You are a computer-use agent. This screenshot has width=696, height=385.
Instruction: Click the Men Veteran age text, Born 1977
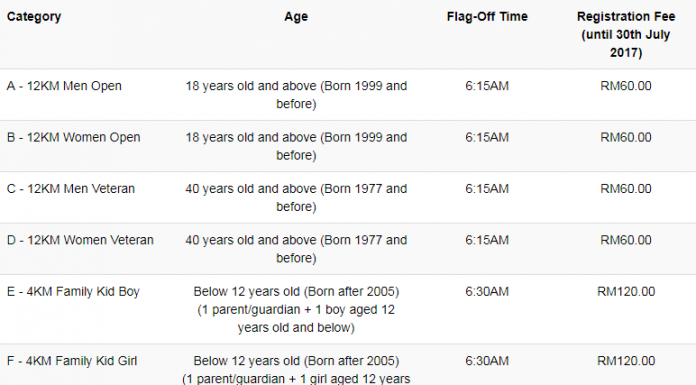296,198
